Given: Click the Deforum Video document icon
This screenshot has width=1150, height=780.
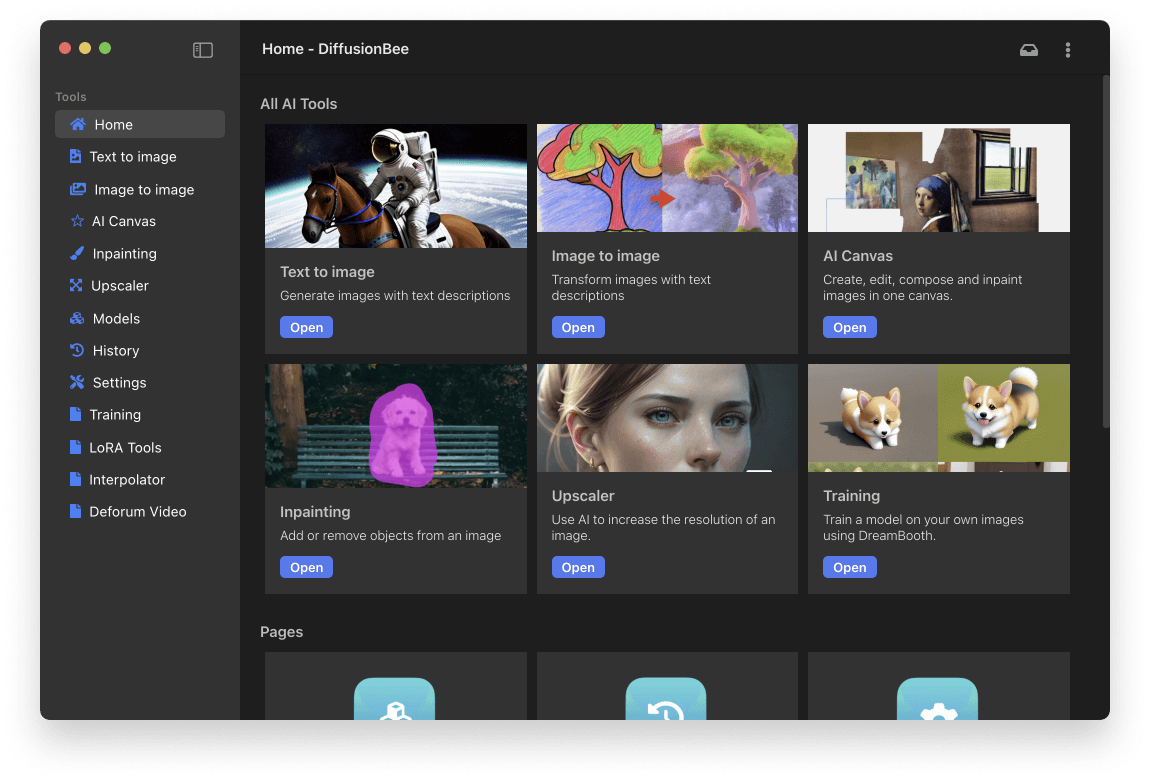Looking at the screenshot, I should 75,511.
